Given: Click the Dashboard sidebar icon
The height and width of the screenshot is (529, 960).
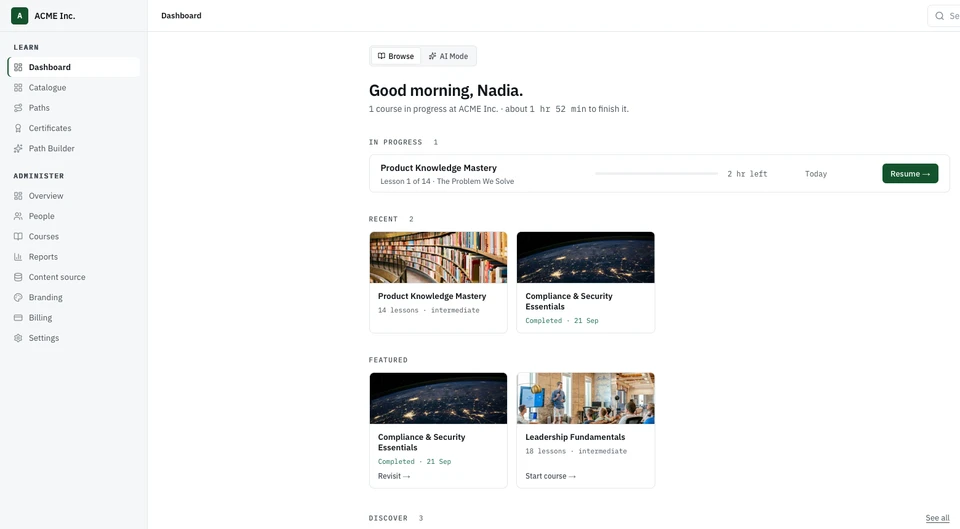Looking at the screenshot, I should point(18,67).
